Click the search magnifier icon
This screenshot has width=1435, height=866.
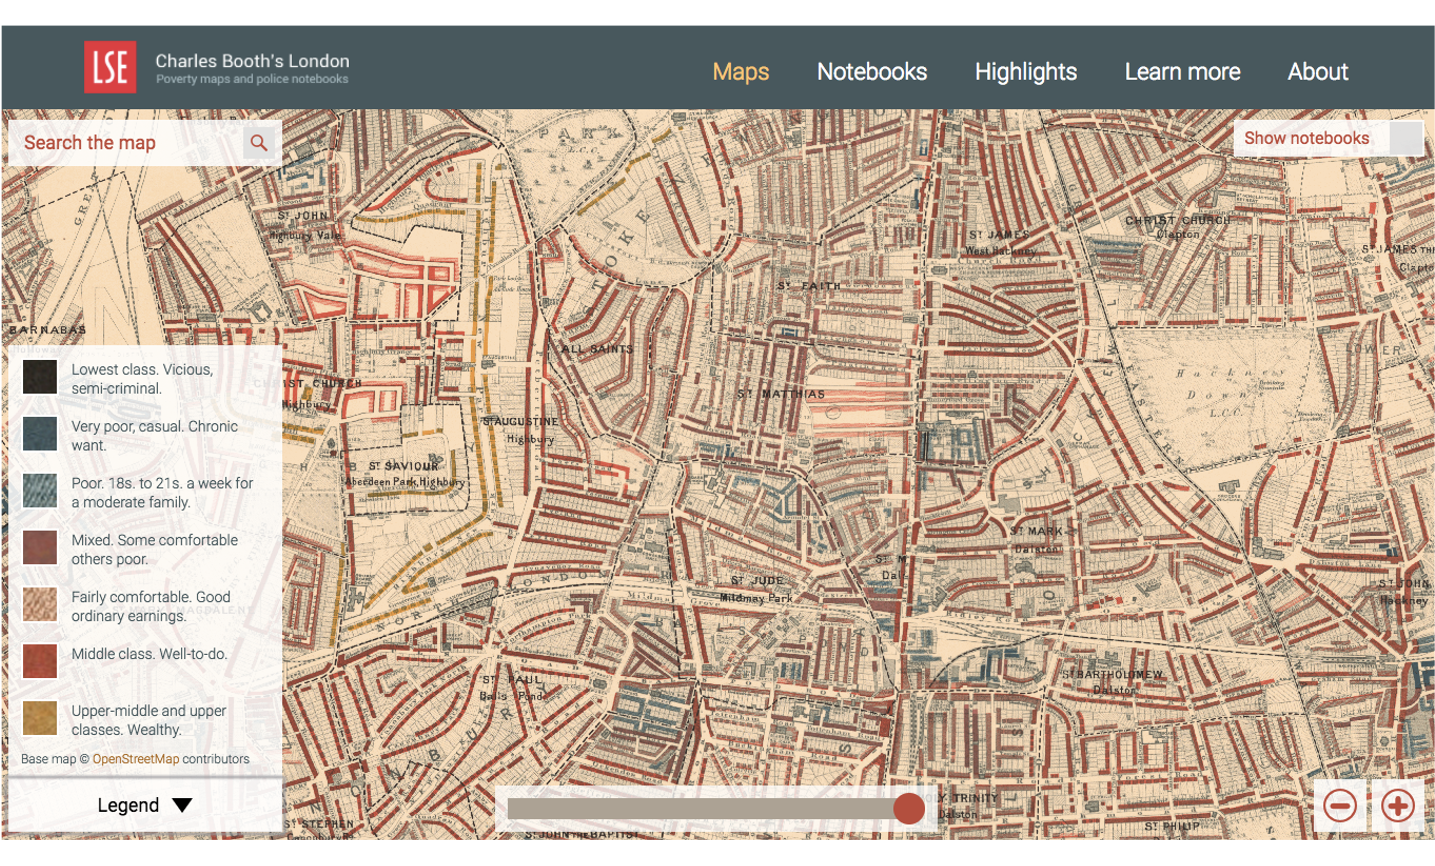pyautogui.click(x=259, y=143)
